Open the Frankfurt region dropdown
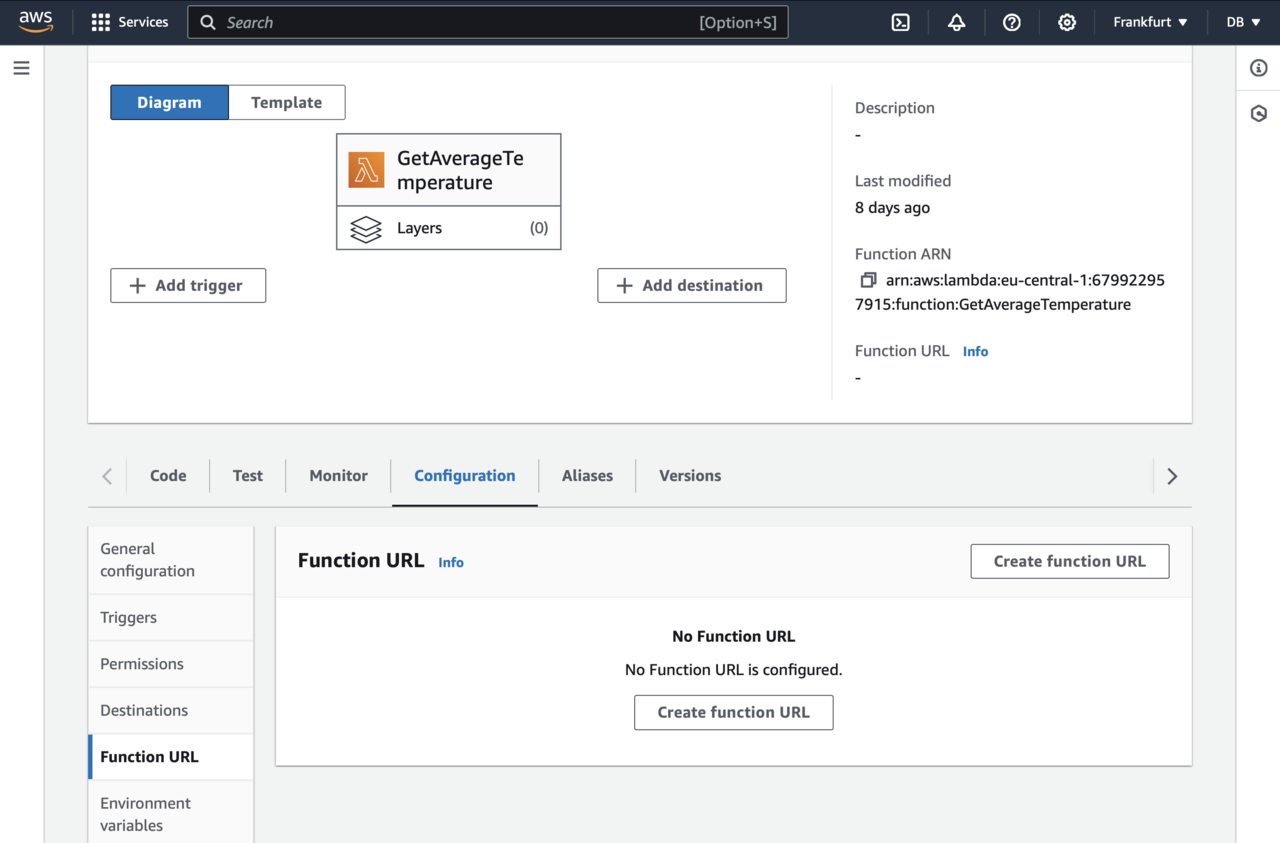 pyautogui.click(x=1150, y=22)
